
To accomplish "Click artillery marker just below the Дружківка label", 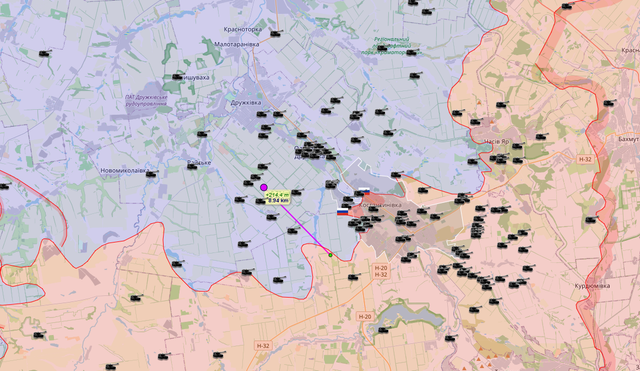I will tap(262, 114).
